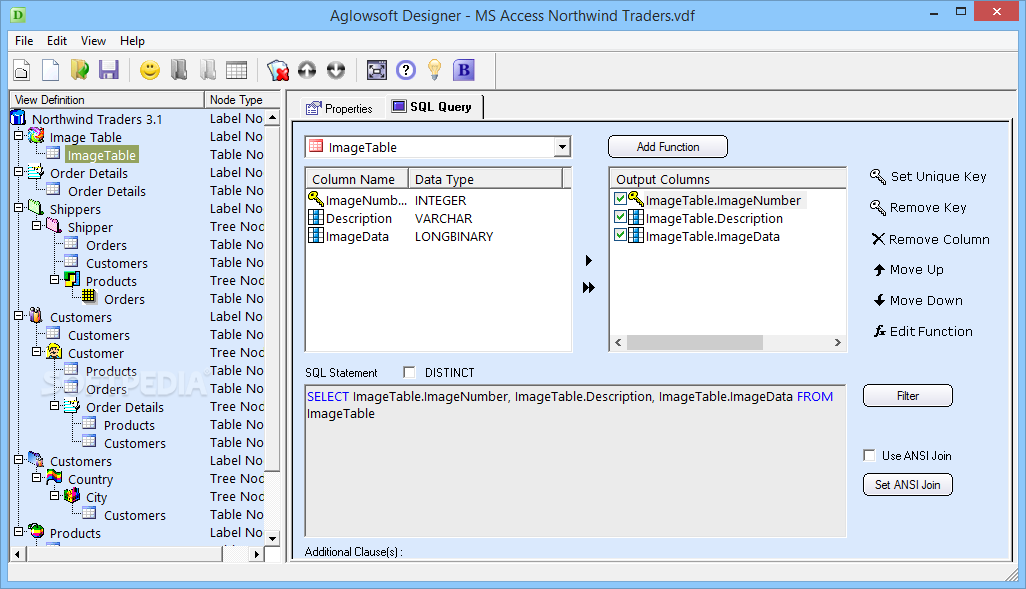Viewport: 1026px width, 589px height.
Task: Click the purple B toolbar icon
Action: [x=464, y=70]
